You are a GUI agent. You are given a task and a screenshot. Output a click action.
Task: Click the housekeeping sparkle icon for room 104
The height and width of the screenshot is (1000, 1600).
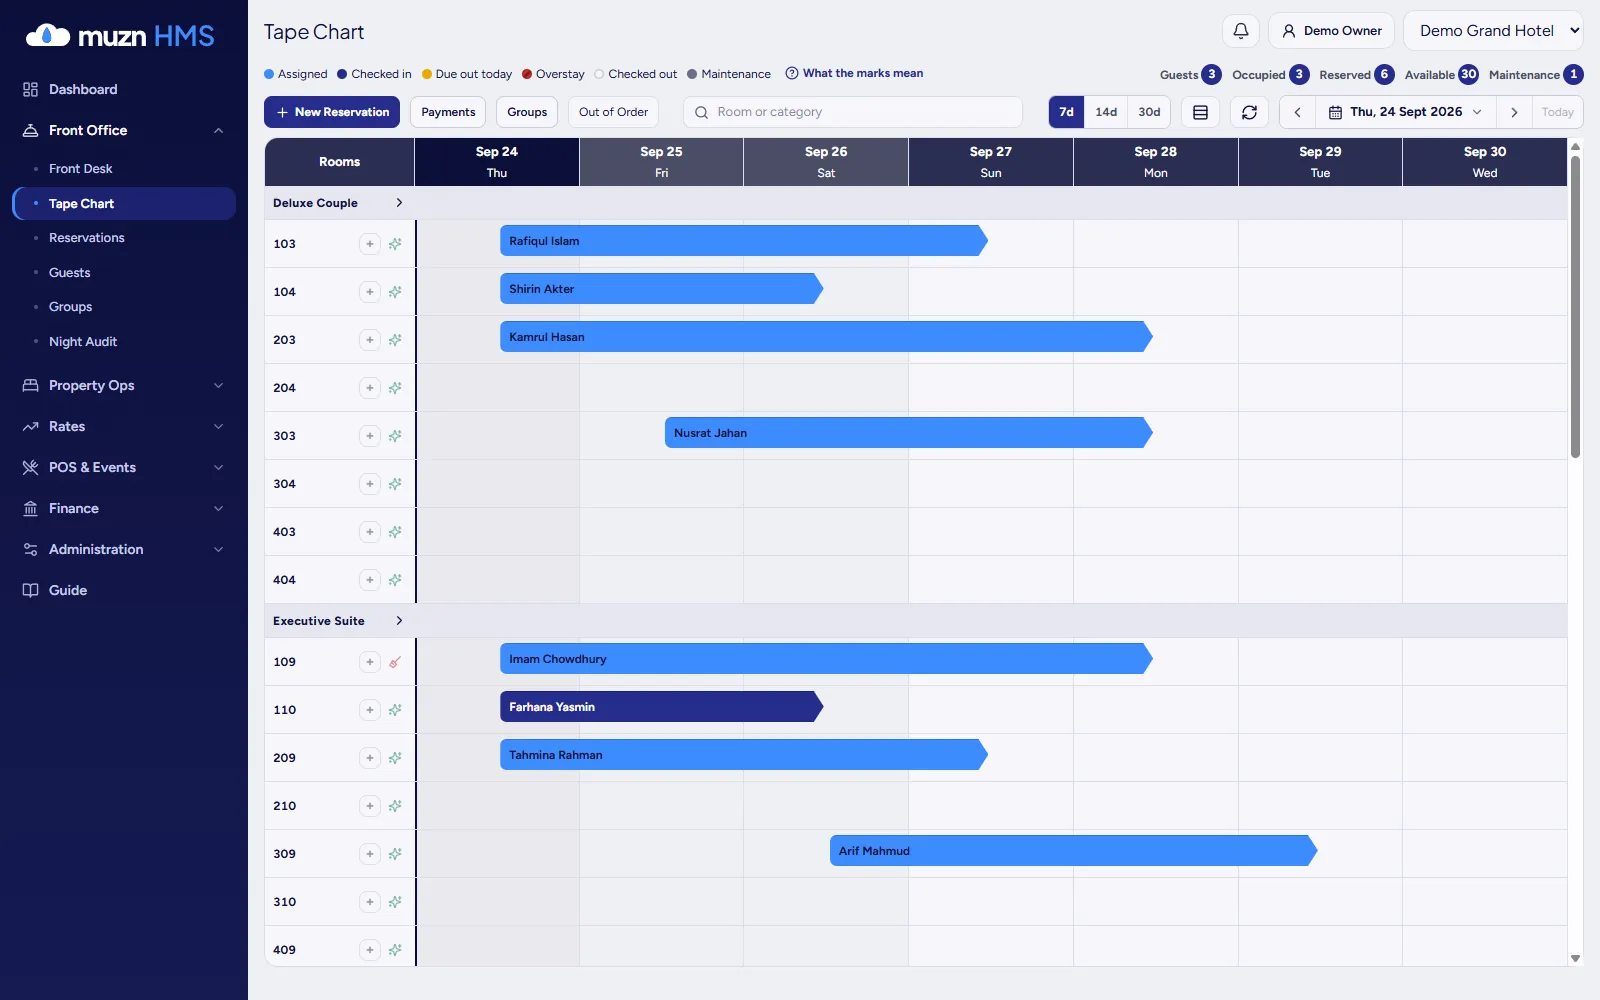click(x=395, y=292)
